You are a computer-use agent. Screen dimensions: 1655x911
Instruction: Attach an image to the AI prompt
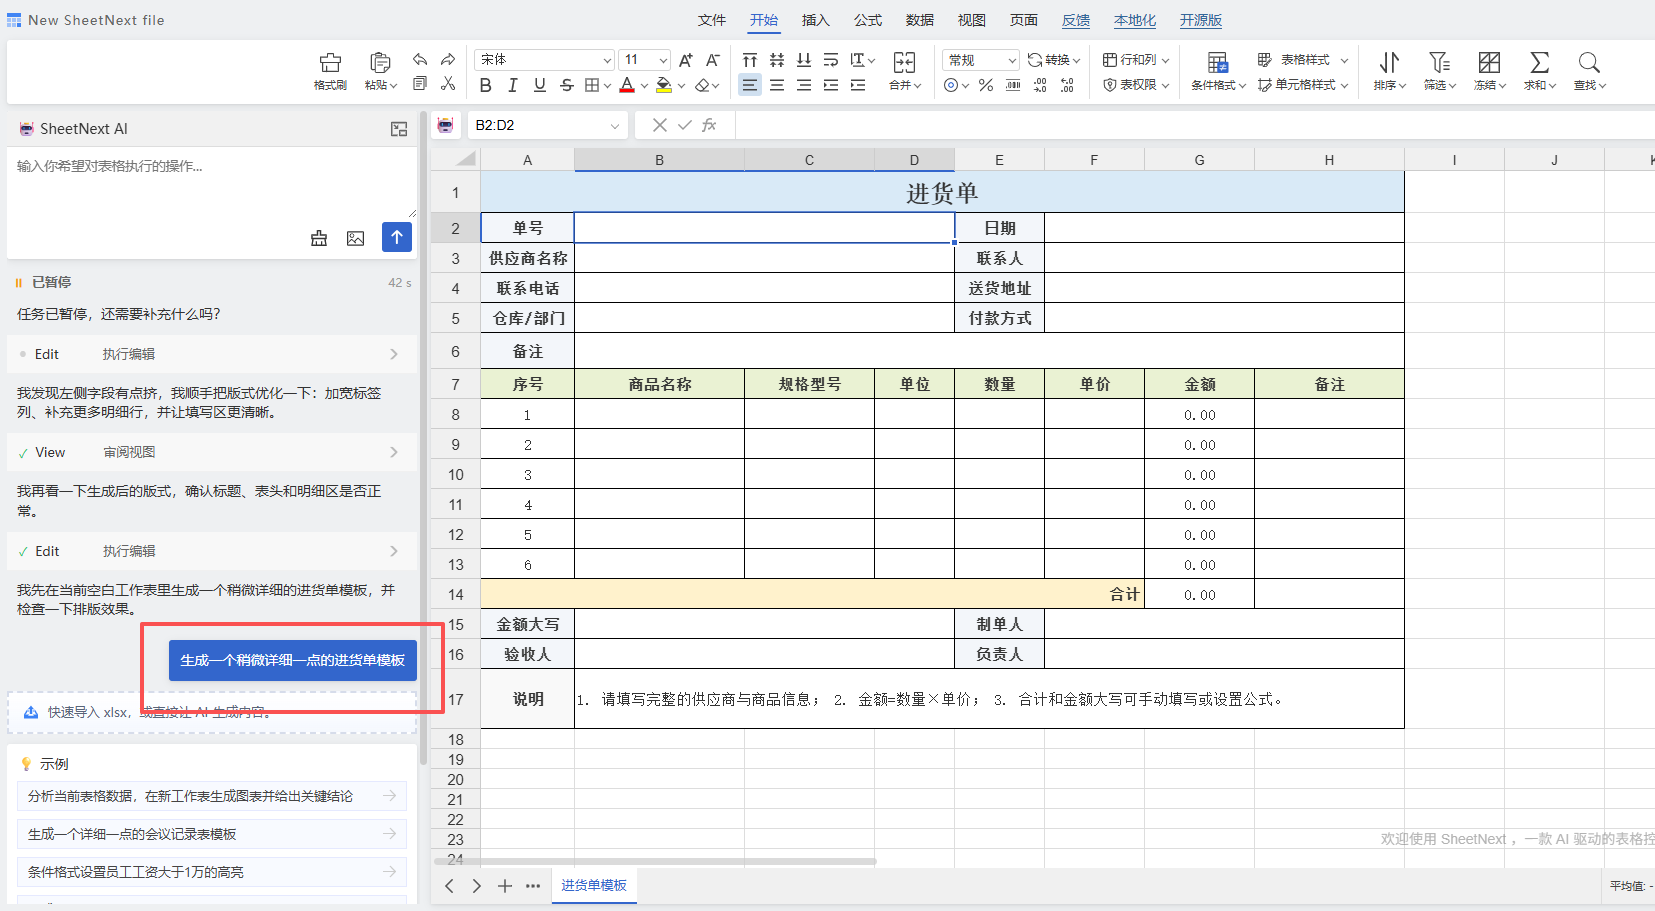pos(355,238)
